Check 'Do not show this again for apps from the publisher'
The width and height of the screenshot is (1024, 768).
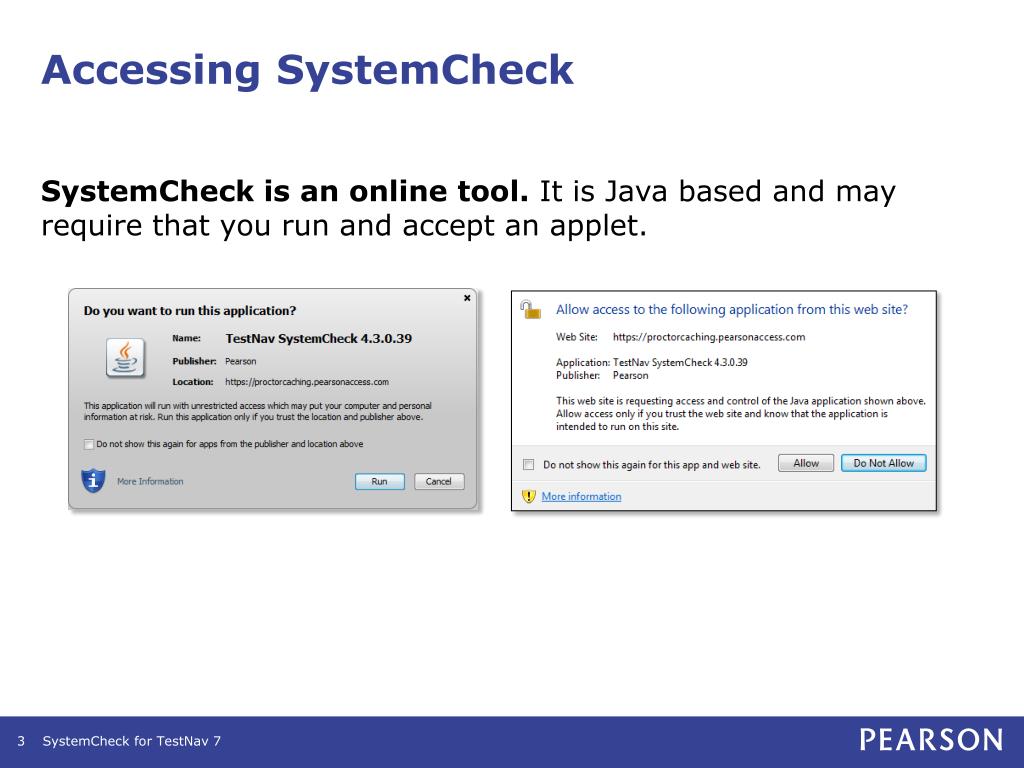pos(89,444)
